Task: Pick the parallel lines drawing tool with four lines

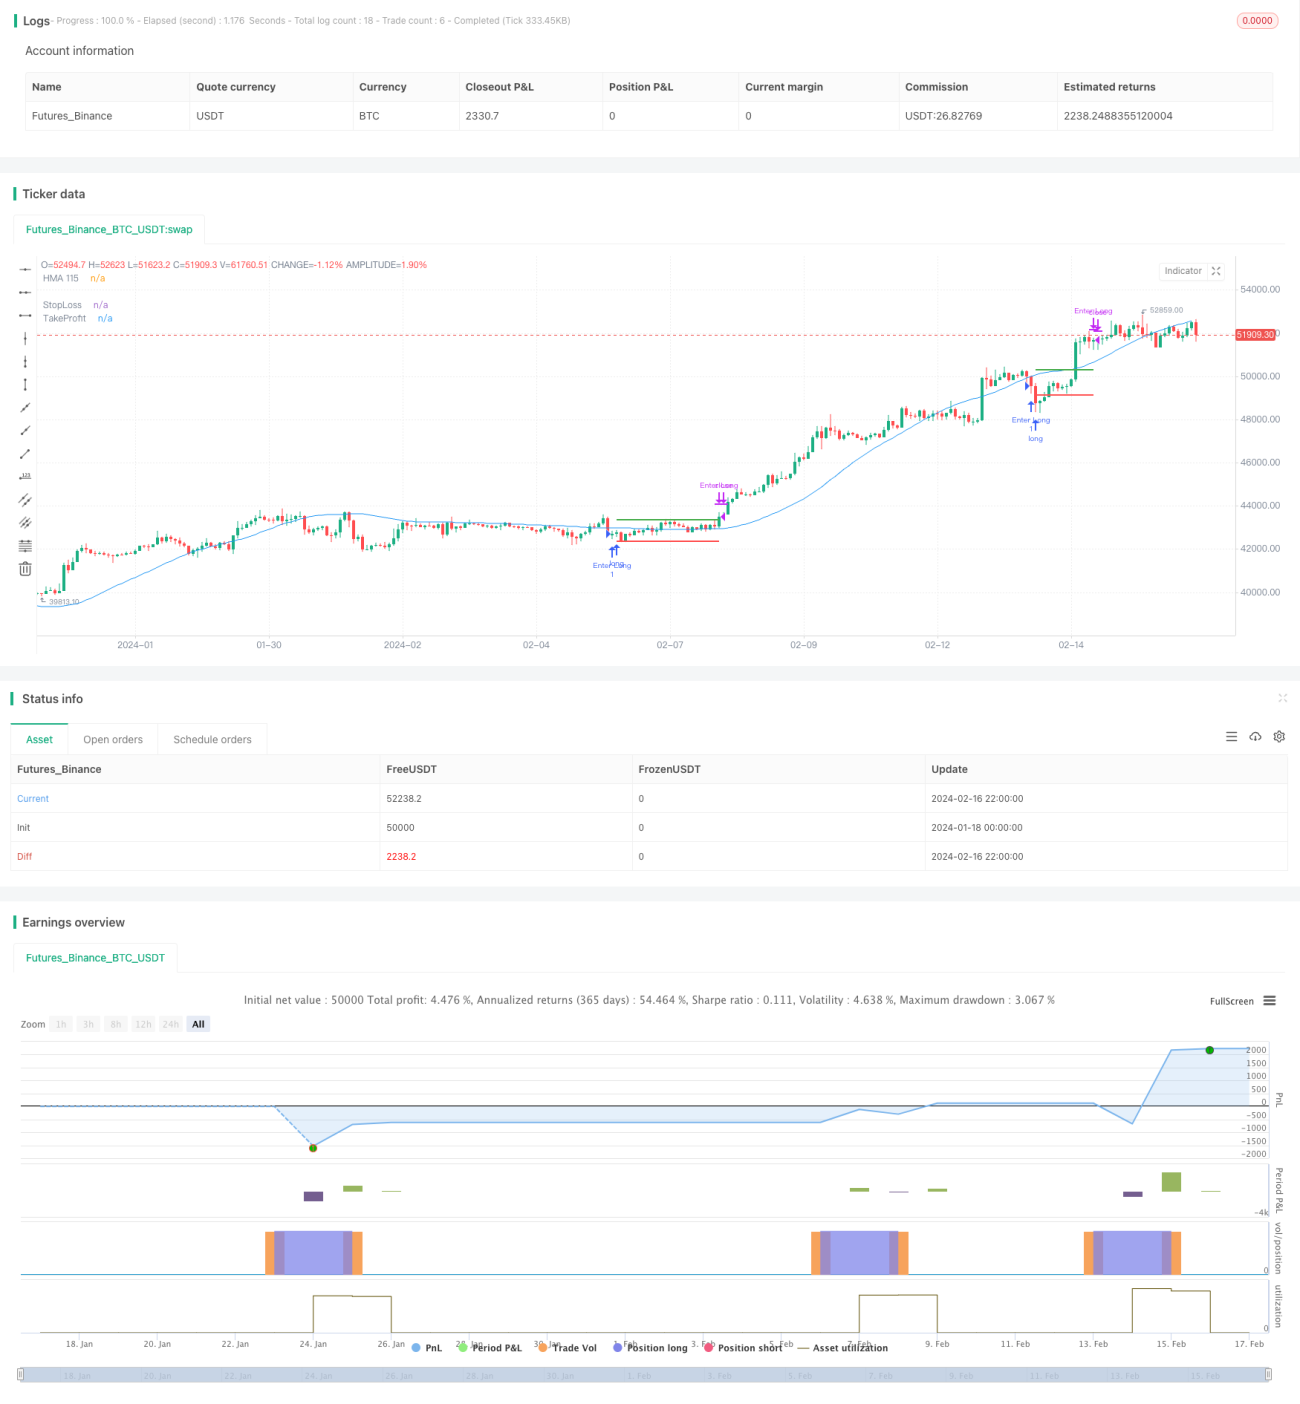Action: [x=25, y=545]
